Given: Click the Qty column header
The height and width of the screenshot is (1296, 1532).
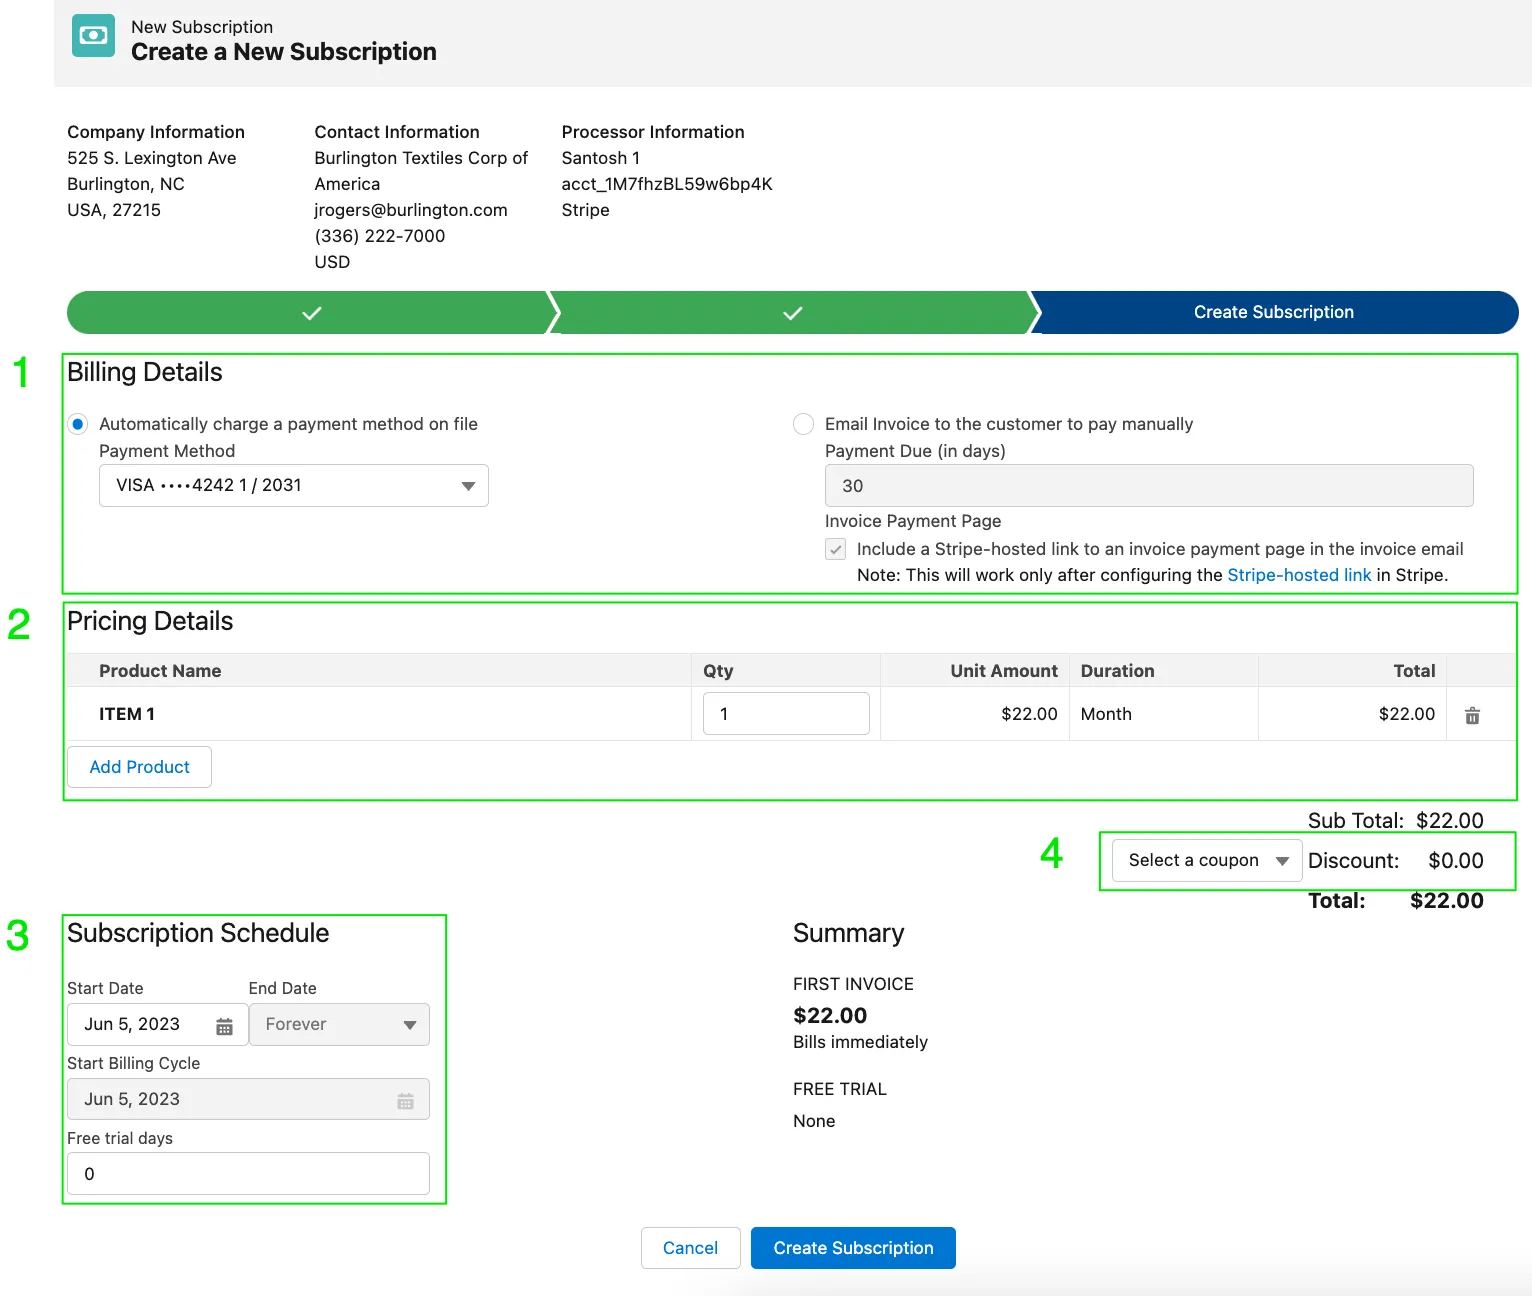Looking at the screenshot, I should tap(718, 671).
